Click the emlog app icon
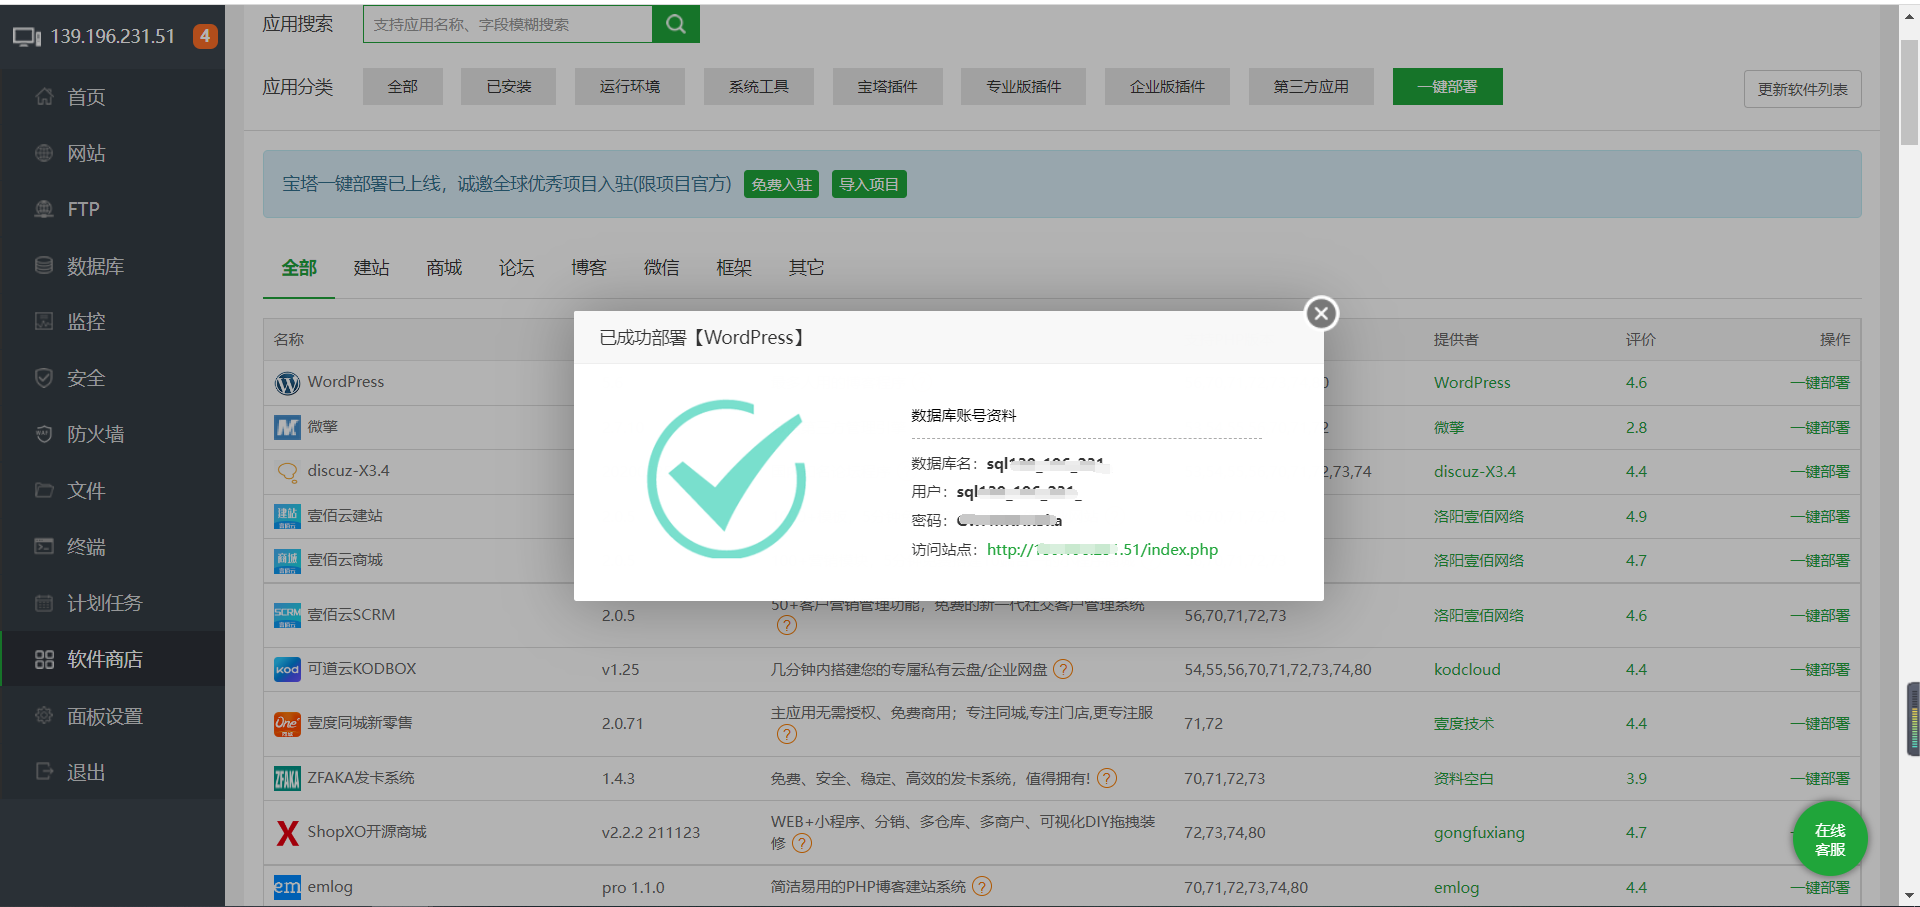The height and width of the screenshot is (907, 1920). coord(287,887)
